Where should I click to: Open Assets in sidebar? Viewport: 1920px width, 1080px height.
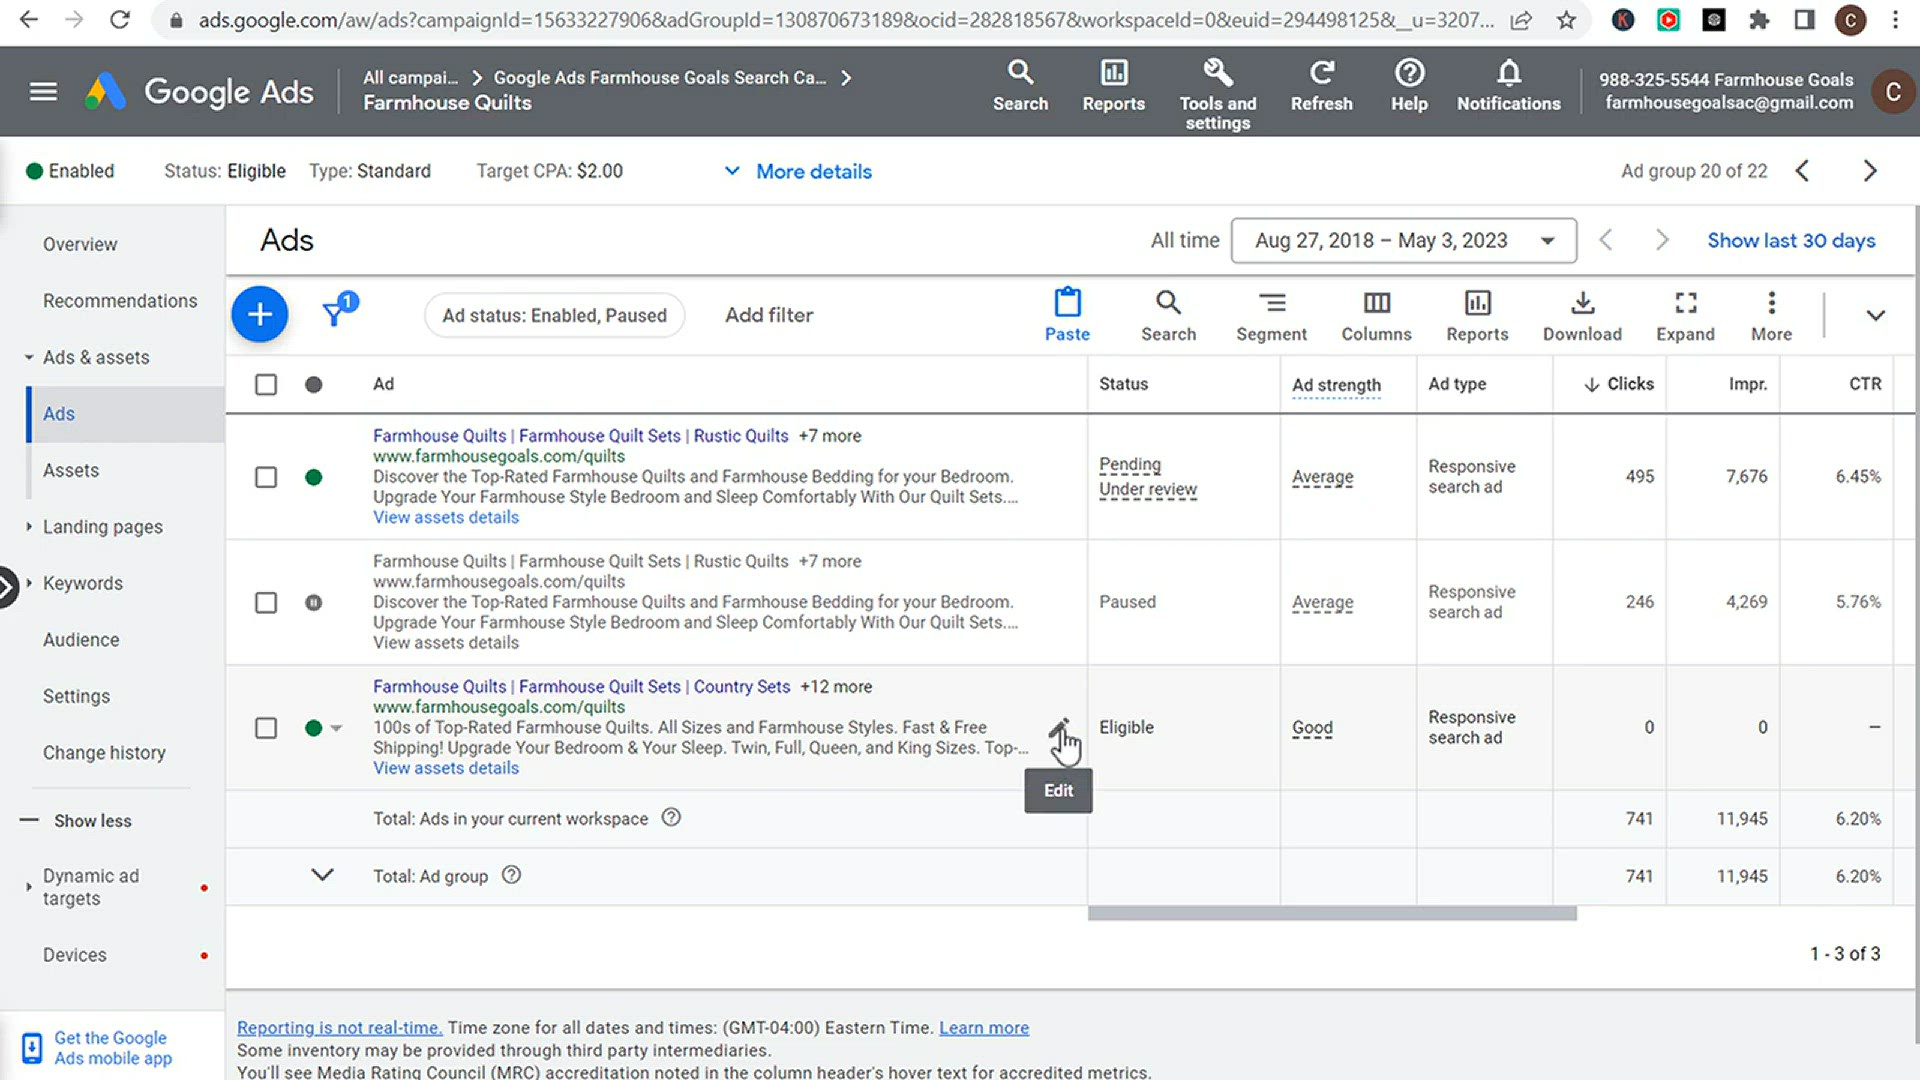click(71, 471)
